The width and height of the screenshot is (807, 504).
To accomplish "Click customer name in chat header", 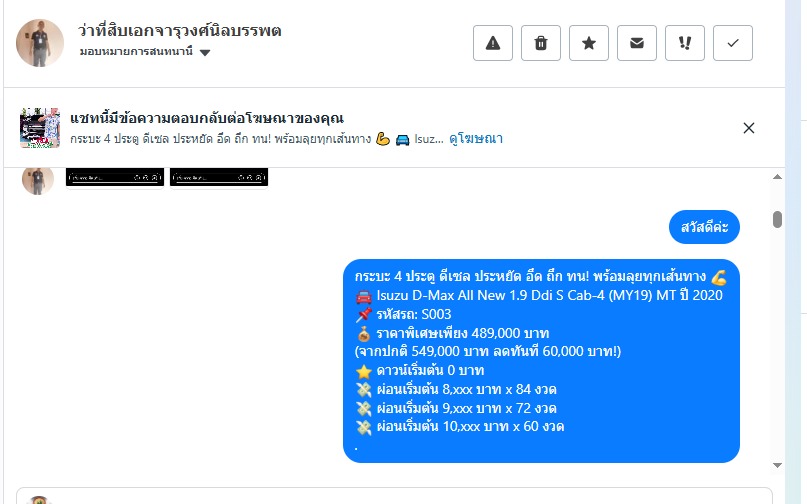I will 179,30.
